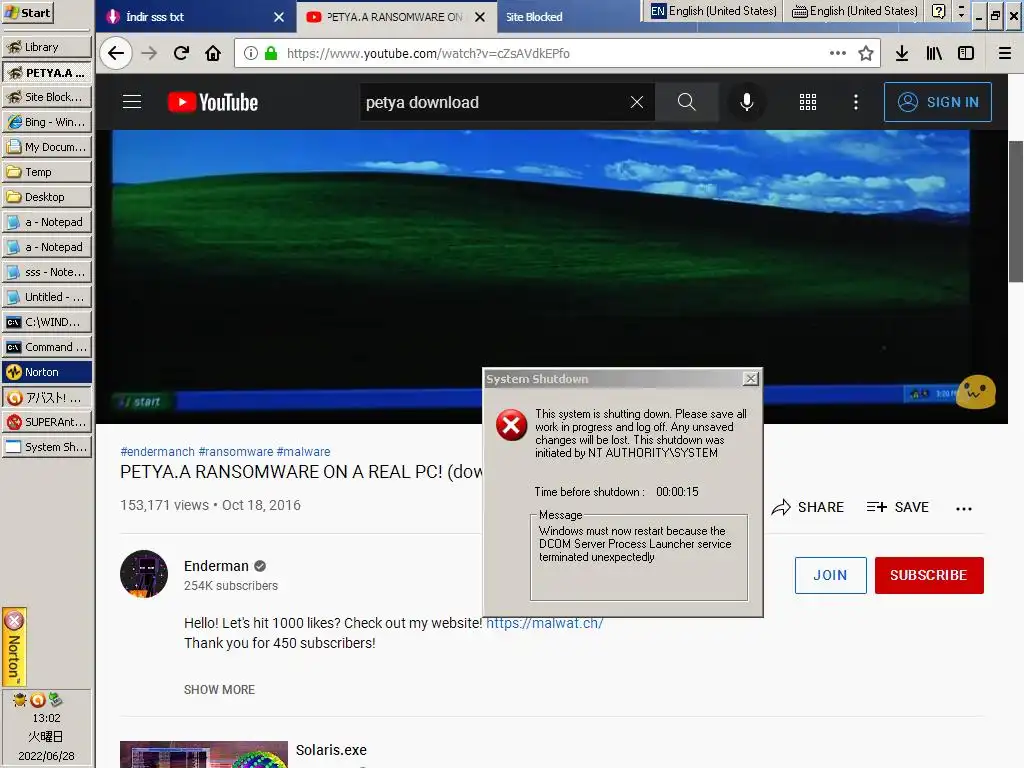Switch to Norton taskbar item
The image size is (1024, 768).
47,372
